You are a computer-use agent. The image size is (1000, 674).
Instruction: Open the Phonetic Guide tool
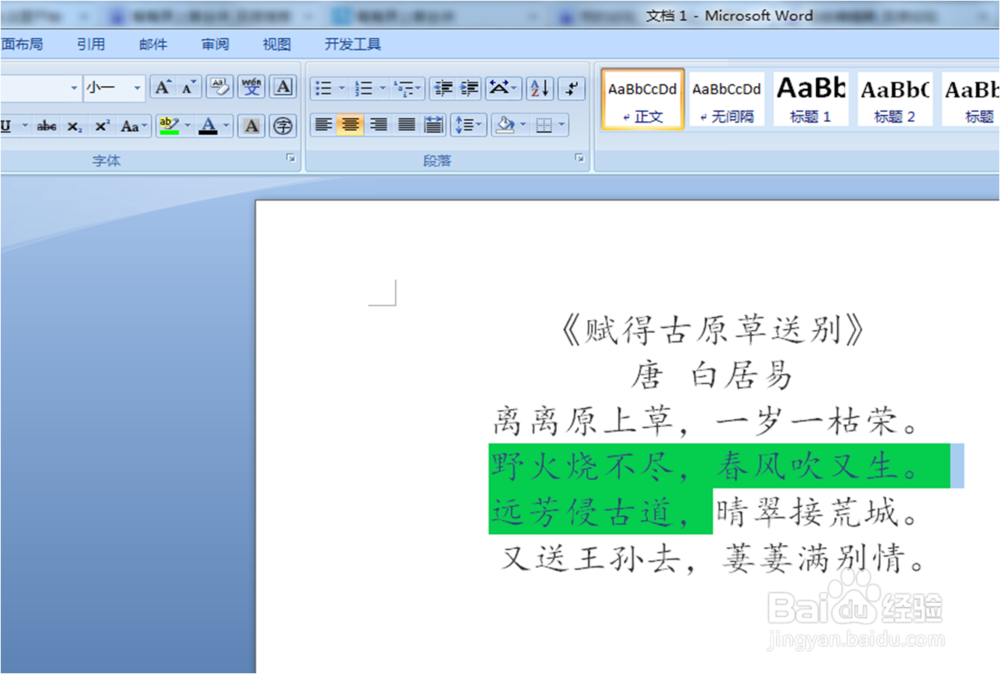click(x=252, y=87)
